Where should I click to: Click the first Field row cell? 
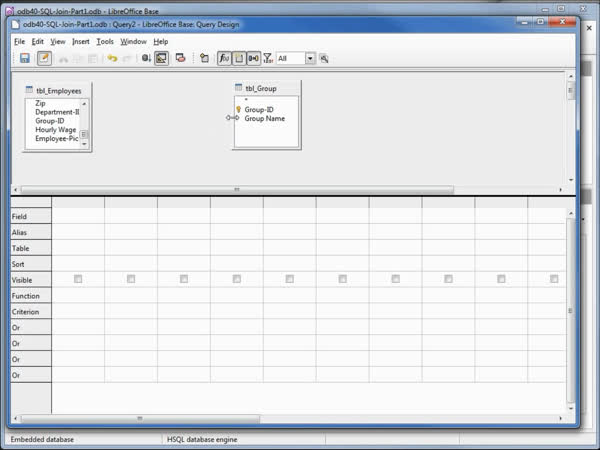click(78, 216)
